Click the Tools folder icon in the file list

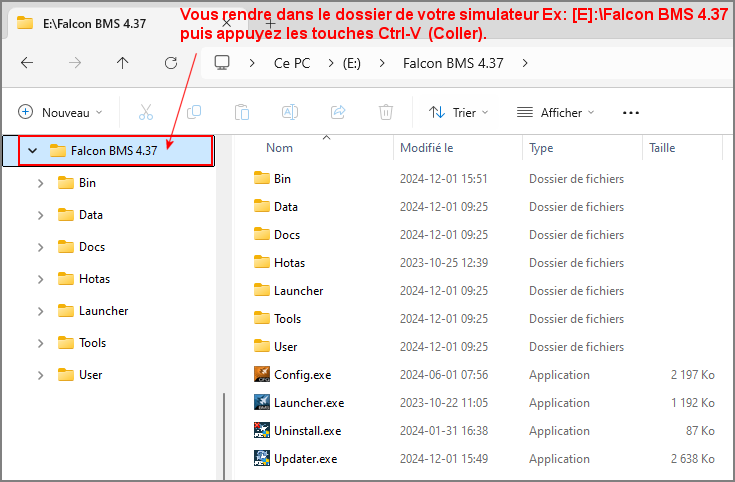[262, 318]
